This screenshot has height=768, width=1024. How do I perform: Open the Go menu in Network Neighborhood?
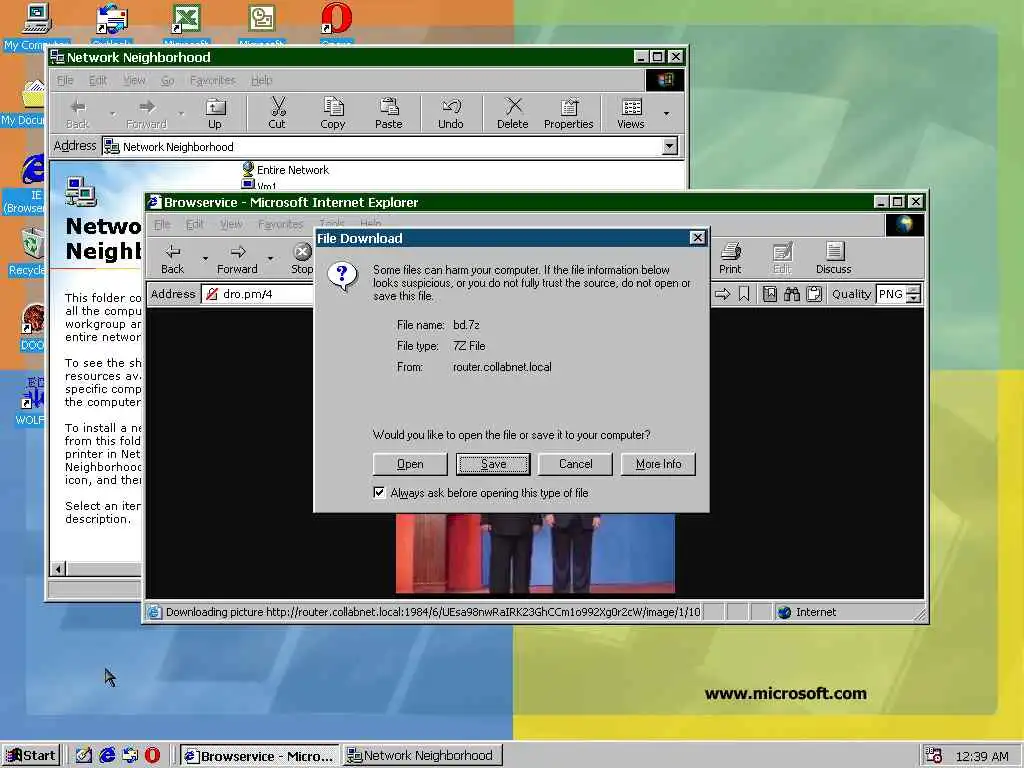[167, 80]
